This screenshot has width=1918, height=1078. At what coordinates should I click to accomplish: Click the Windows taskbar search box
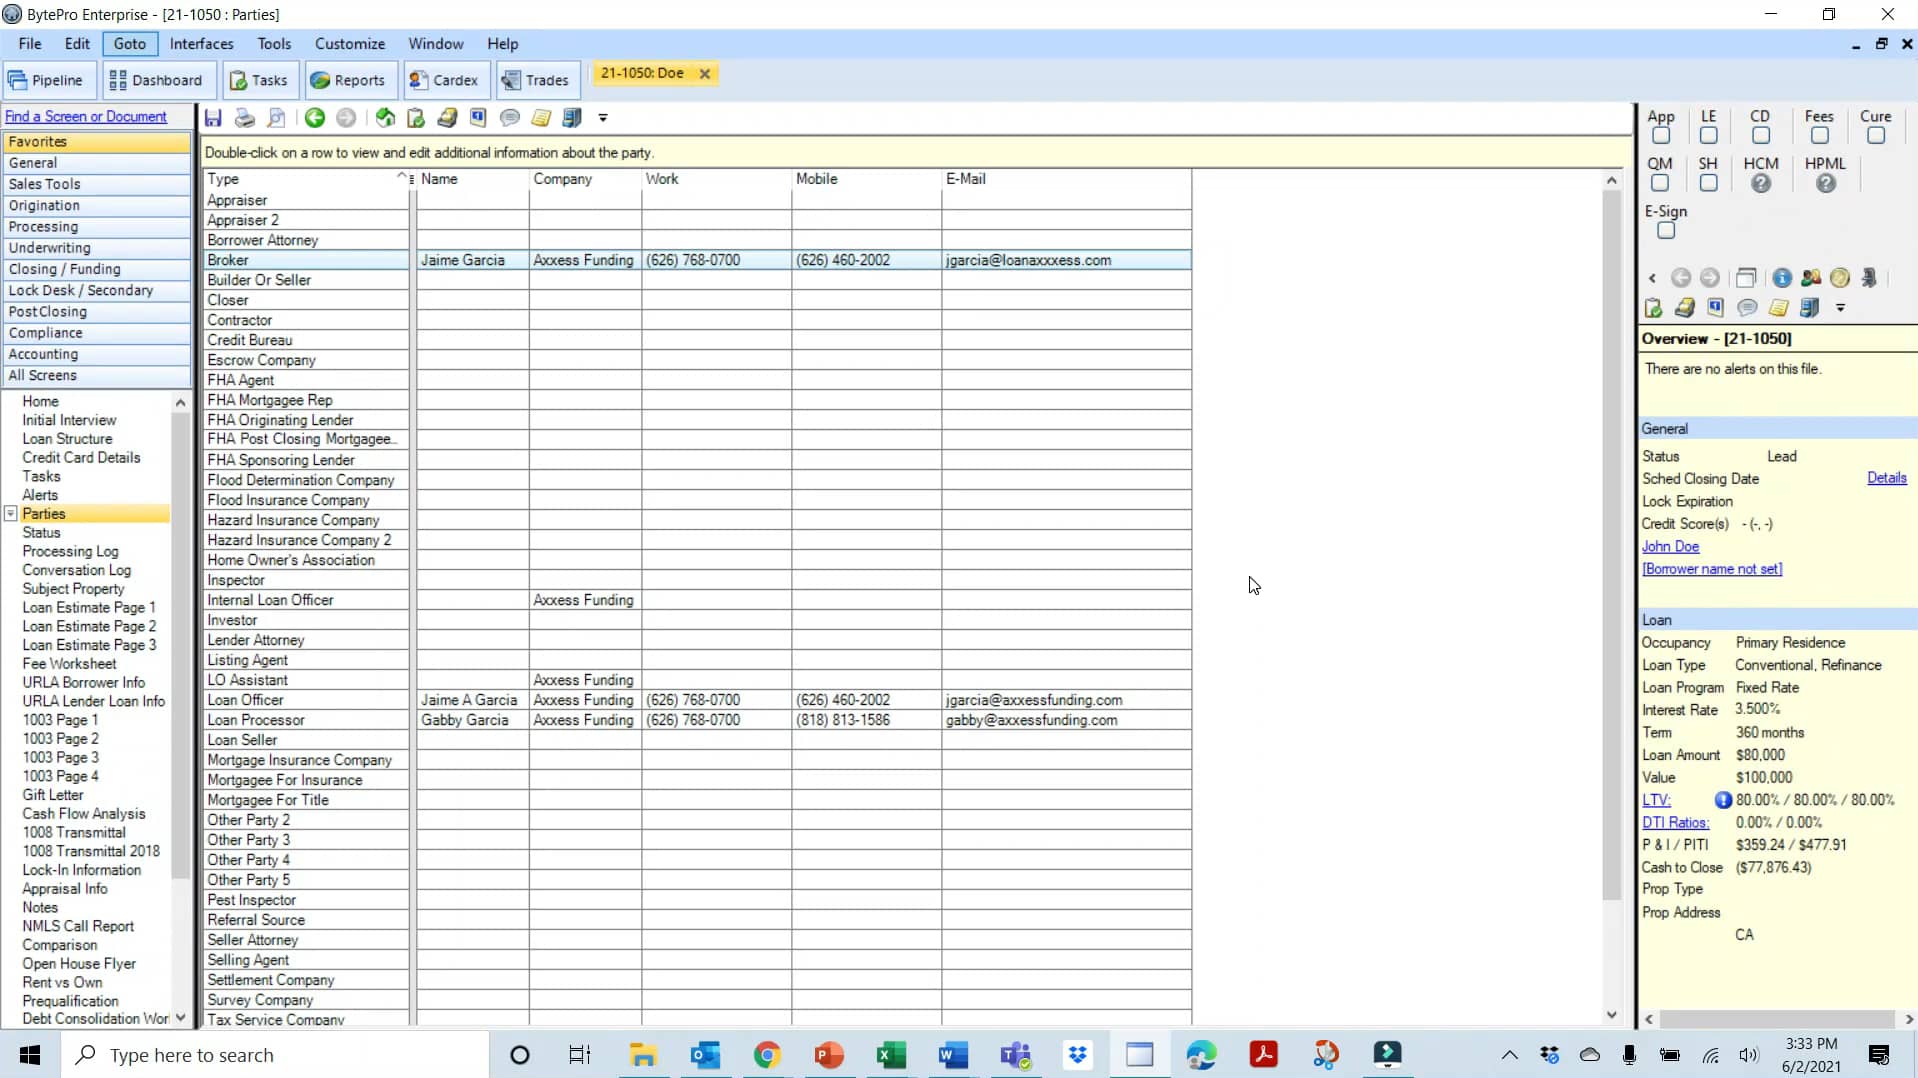(x=275, y=1055)
